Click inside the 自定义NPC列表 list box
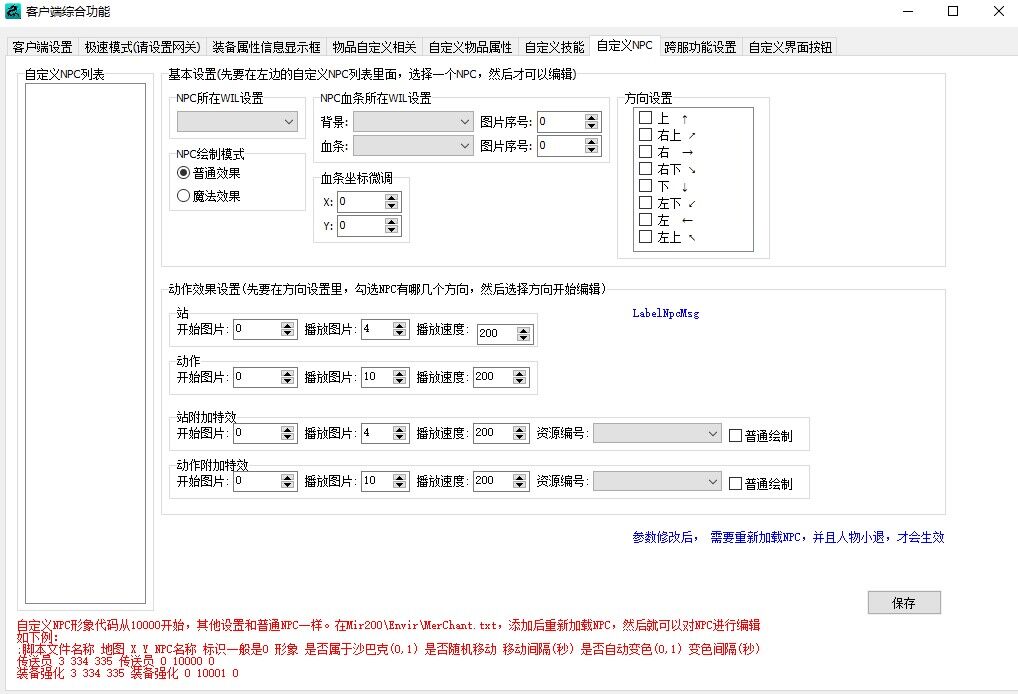 (85, 343)
